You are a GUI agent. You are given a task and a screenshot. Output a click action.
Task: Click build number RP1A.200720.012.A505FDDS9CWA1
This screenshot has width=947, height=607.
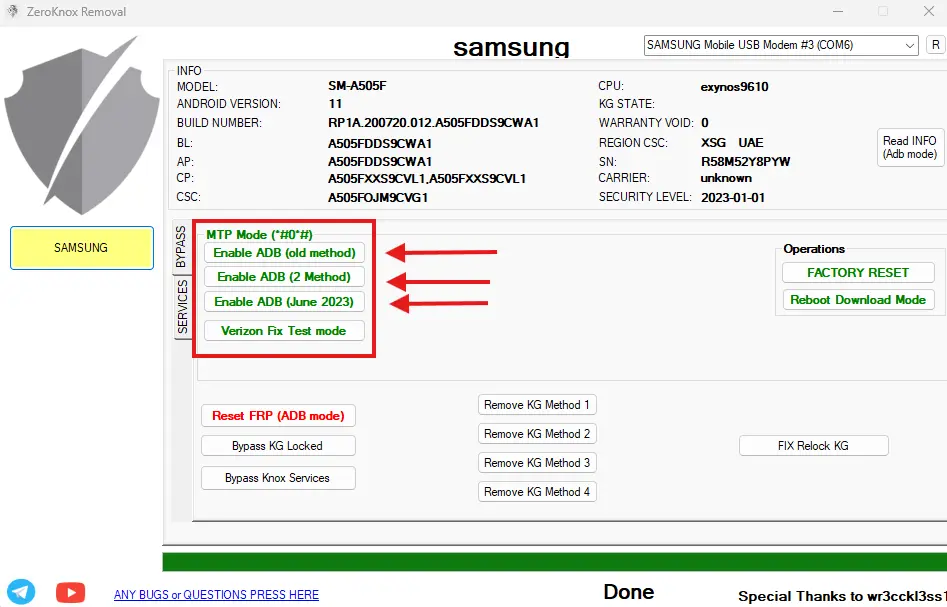pyautogui.click(x=433, y=123)
